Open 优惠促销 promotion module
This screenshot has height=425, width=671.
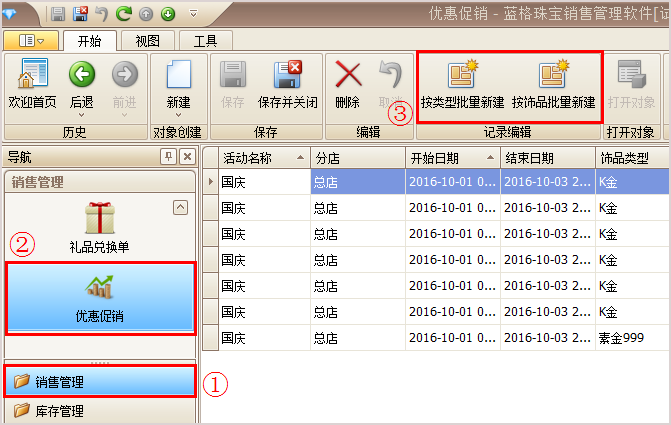[x=100, y=298]
